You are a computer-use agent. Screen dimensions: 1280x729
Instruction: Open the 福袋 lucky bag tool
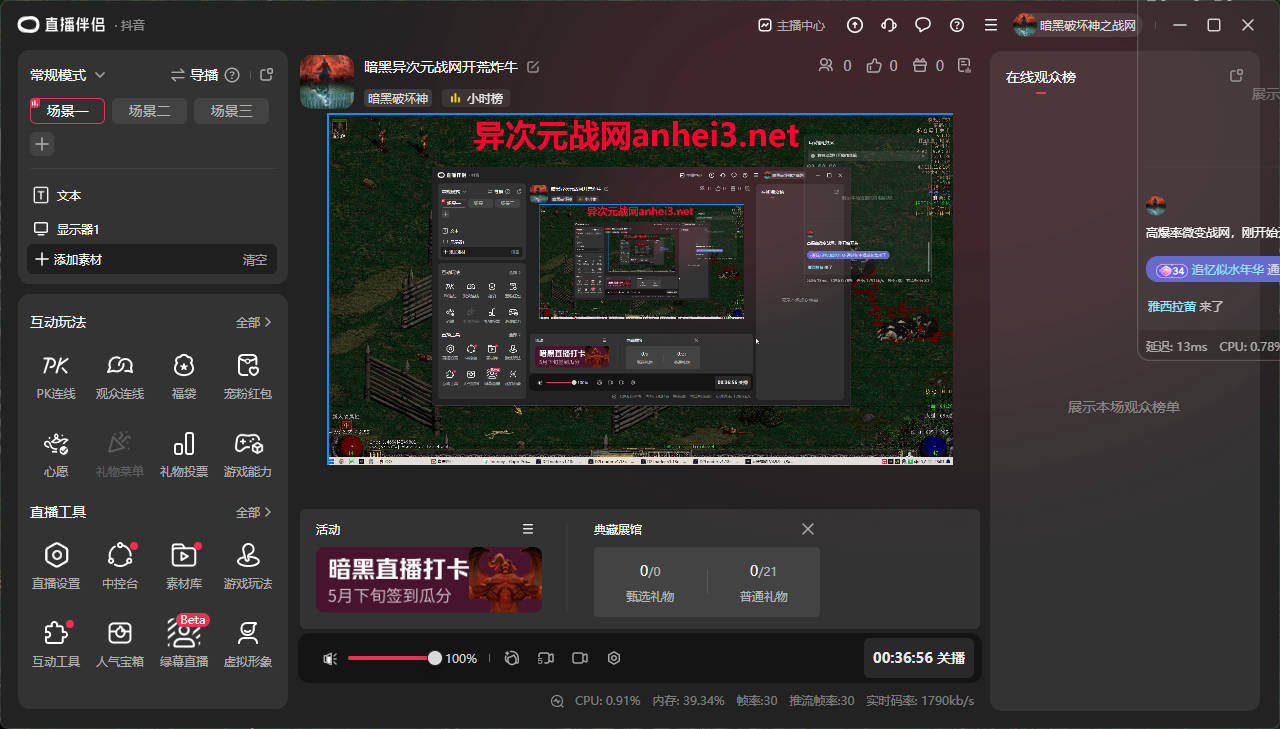[184, 376]
